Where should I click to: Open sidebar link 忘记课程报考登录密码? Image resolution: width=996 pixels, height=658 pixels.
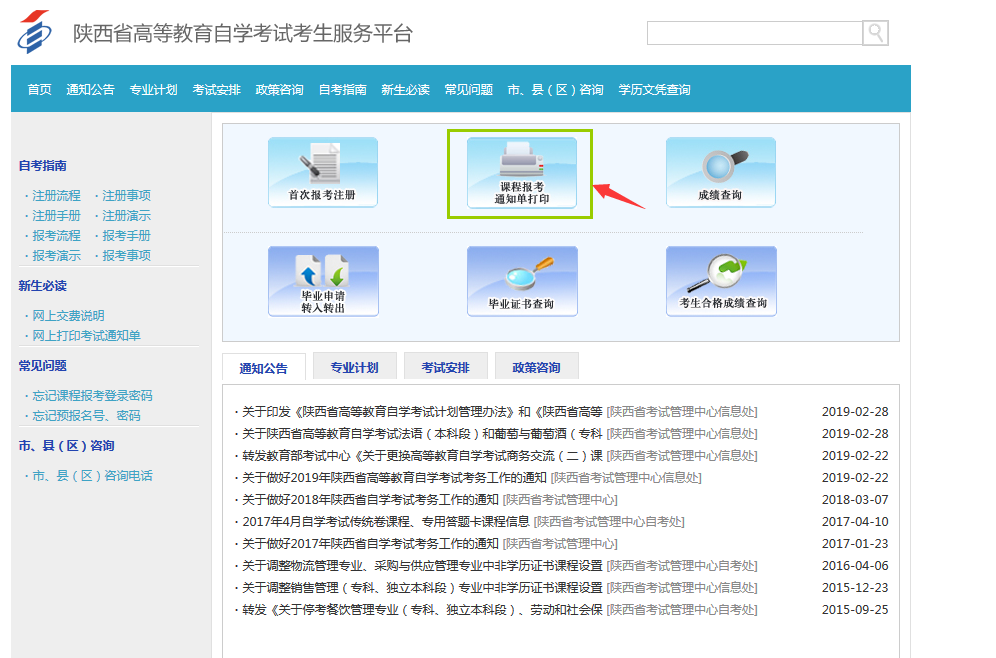[x=92, y=396]
